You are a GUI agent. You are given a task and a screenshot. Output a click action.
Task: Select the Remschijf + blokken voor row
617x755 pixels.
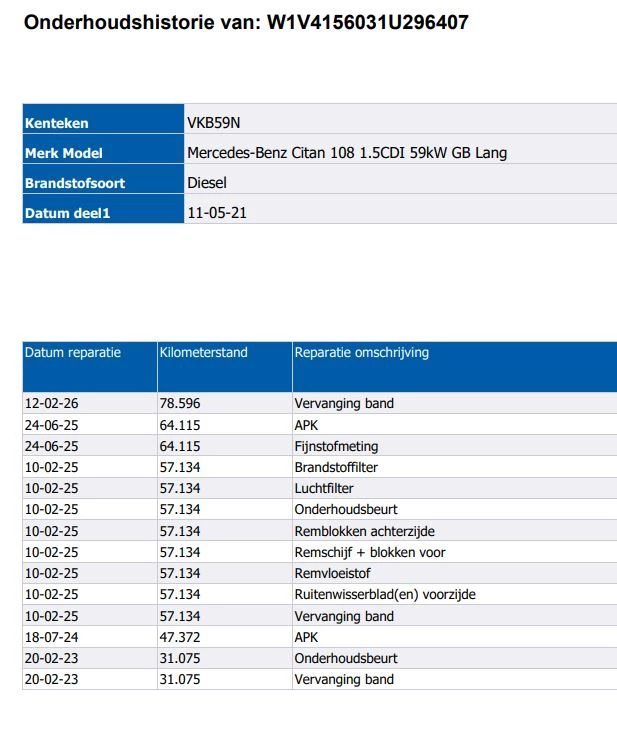320,552
